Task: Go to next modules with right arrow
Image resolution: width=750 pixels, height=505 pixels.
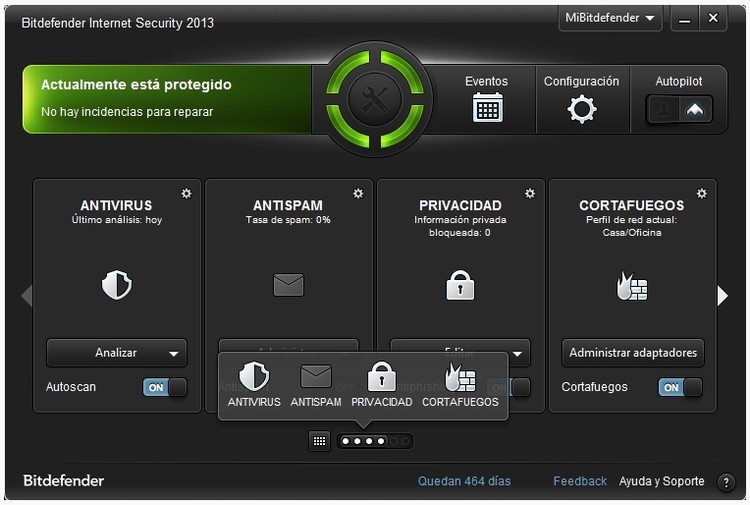Action: (x=723, y=296)
